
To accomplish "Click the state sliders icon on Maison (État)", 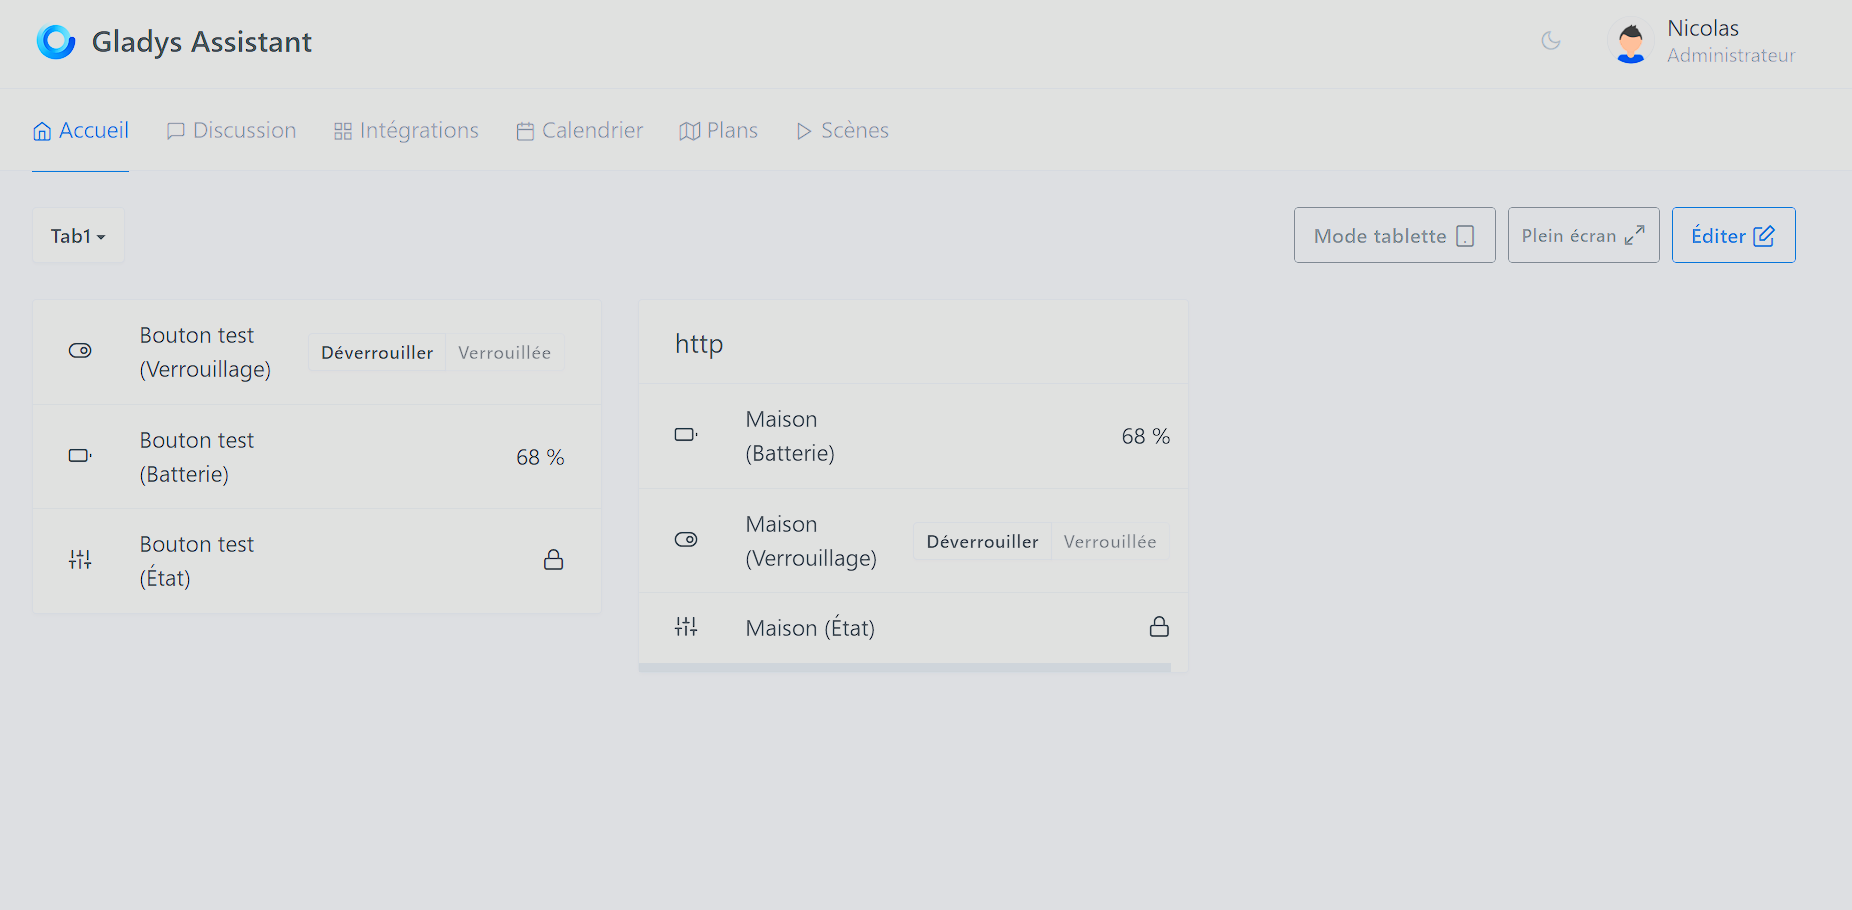I will 686,626.
